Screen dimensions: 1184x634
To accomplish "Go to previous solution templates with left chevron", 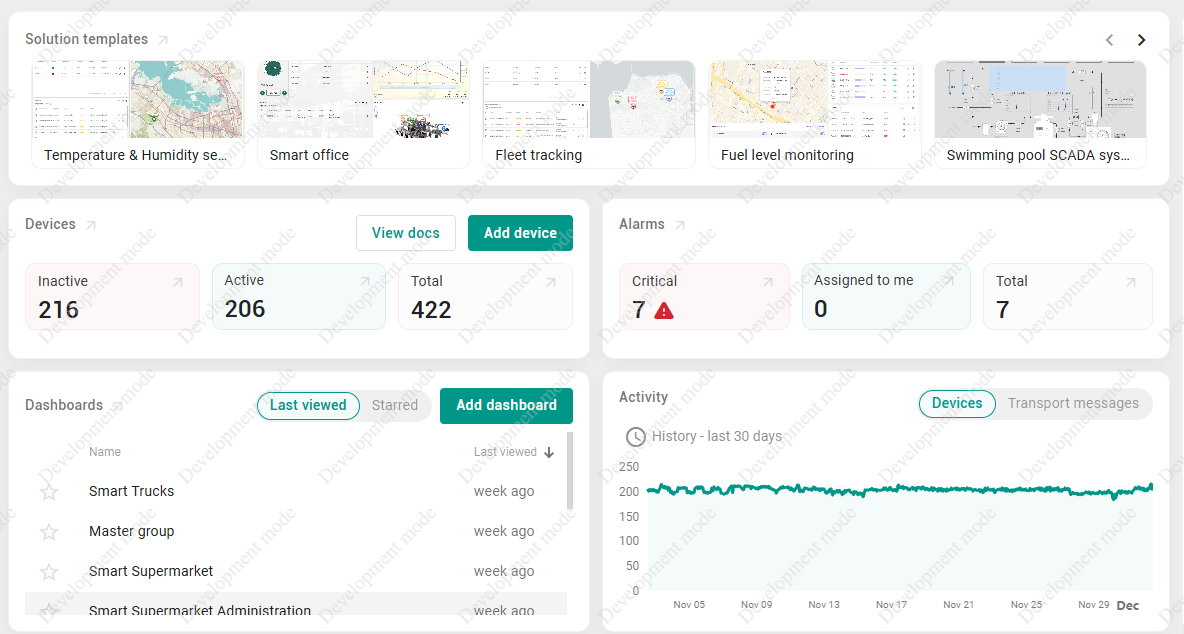I will (1109, 40).
